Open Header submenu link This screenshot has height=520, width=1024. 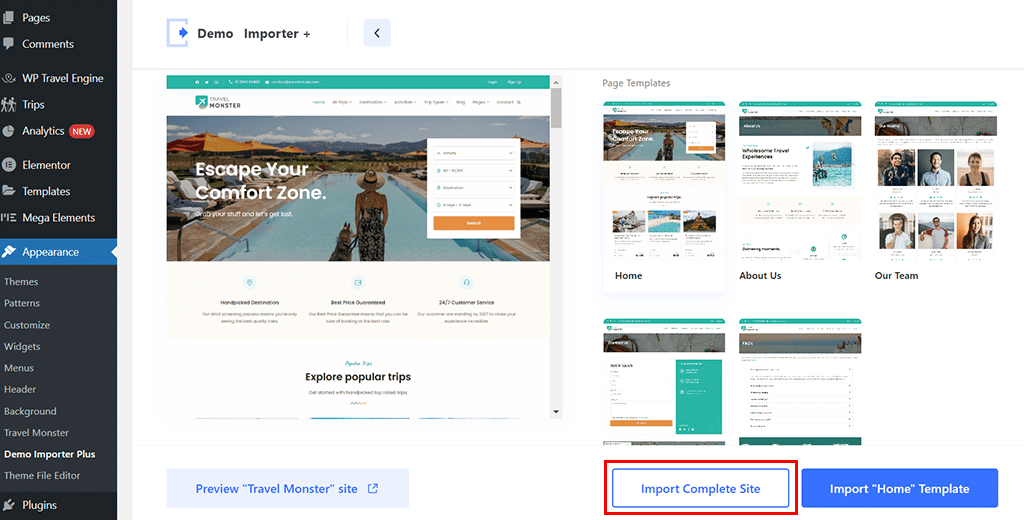(20, 389)
